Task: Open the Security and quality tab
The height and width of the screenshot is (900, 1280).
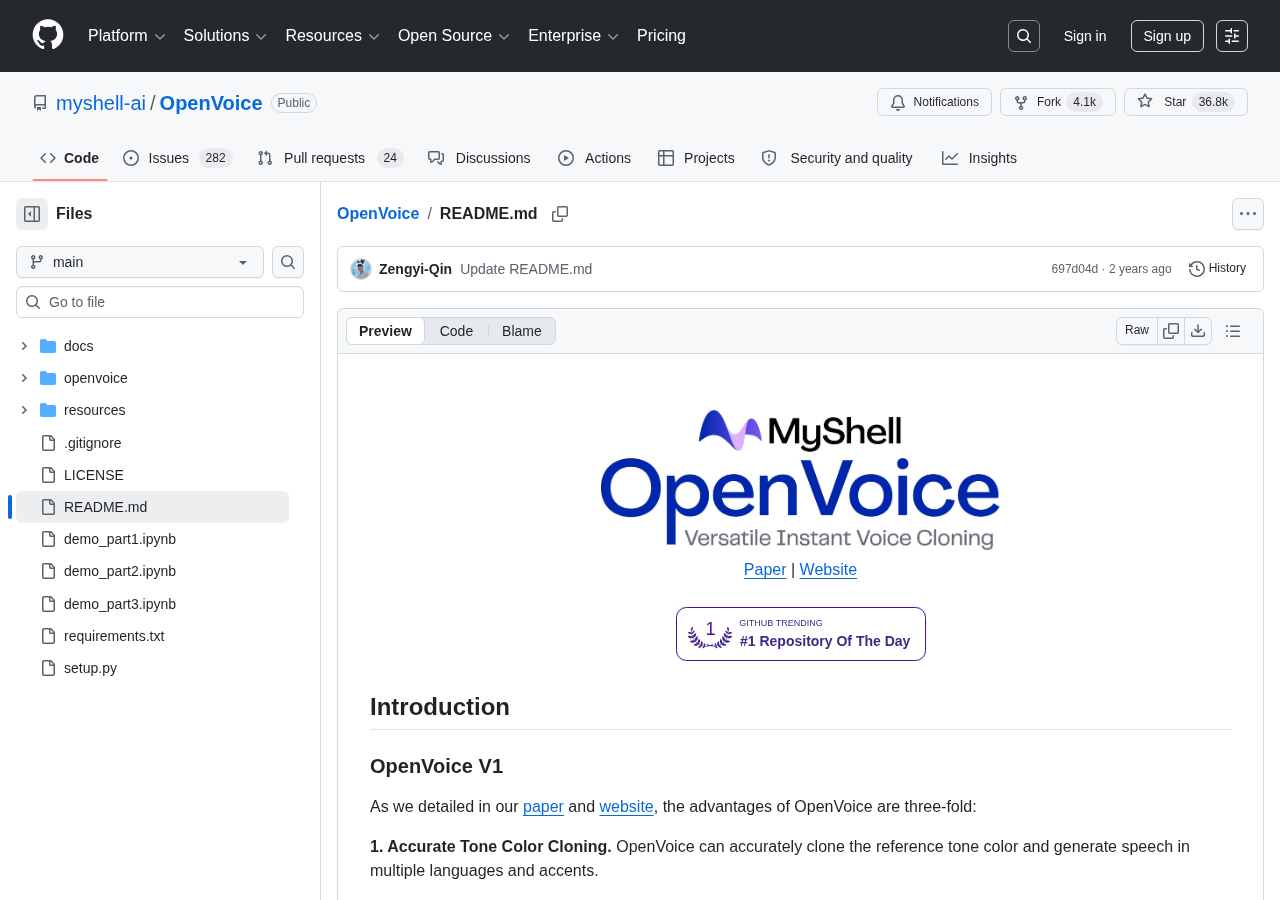Action: [x=837, y=158]
